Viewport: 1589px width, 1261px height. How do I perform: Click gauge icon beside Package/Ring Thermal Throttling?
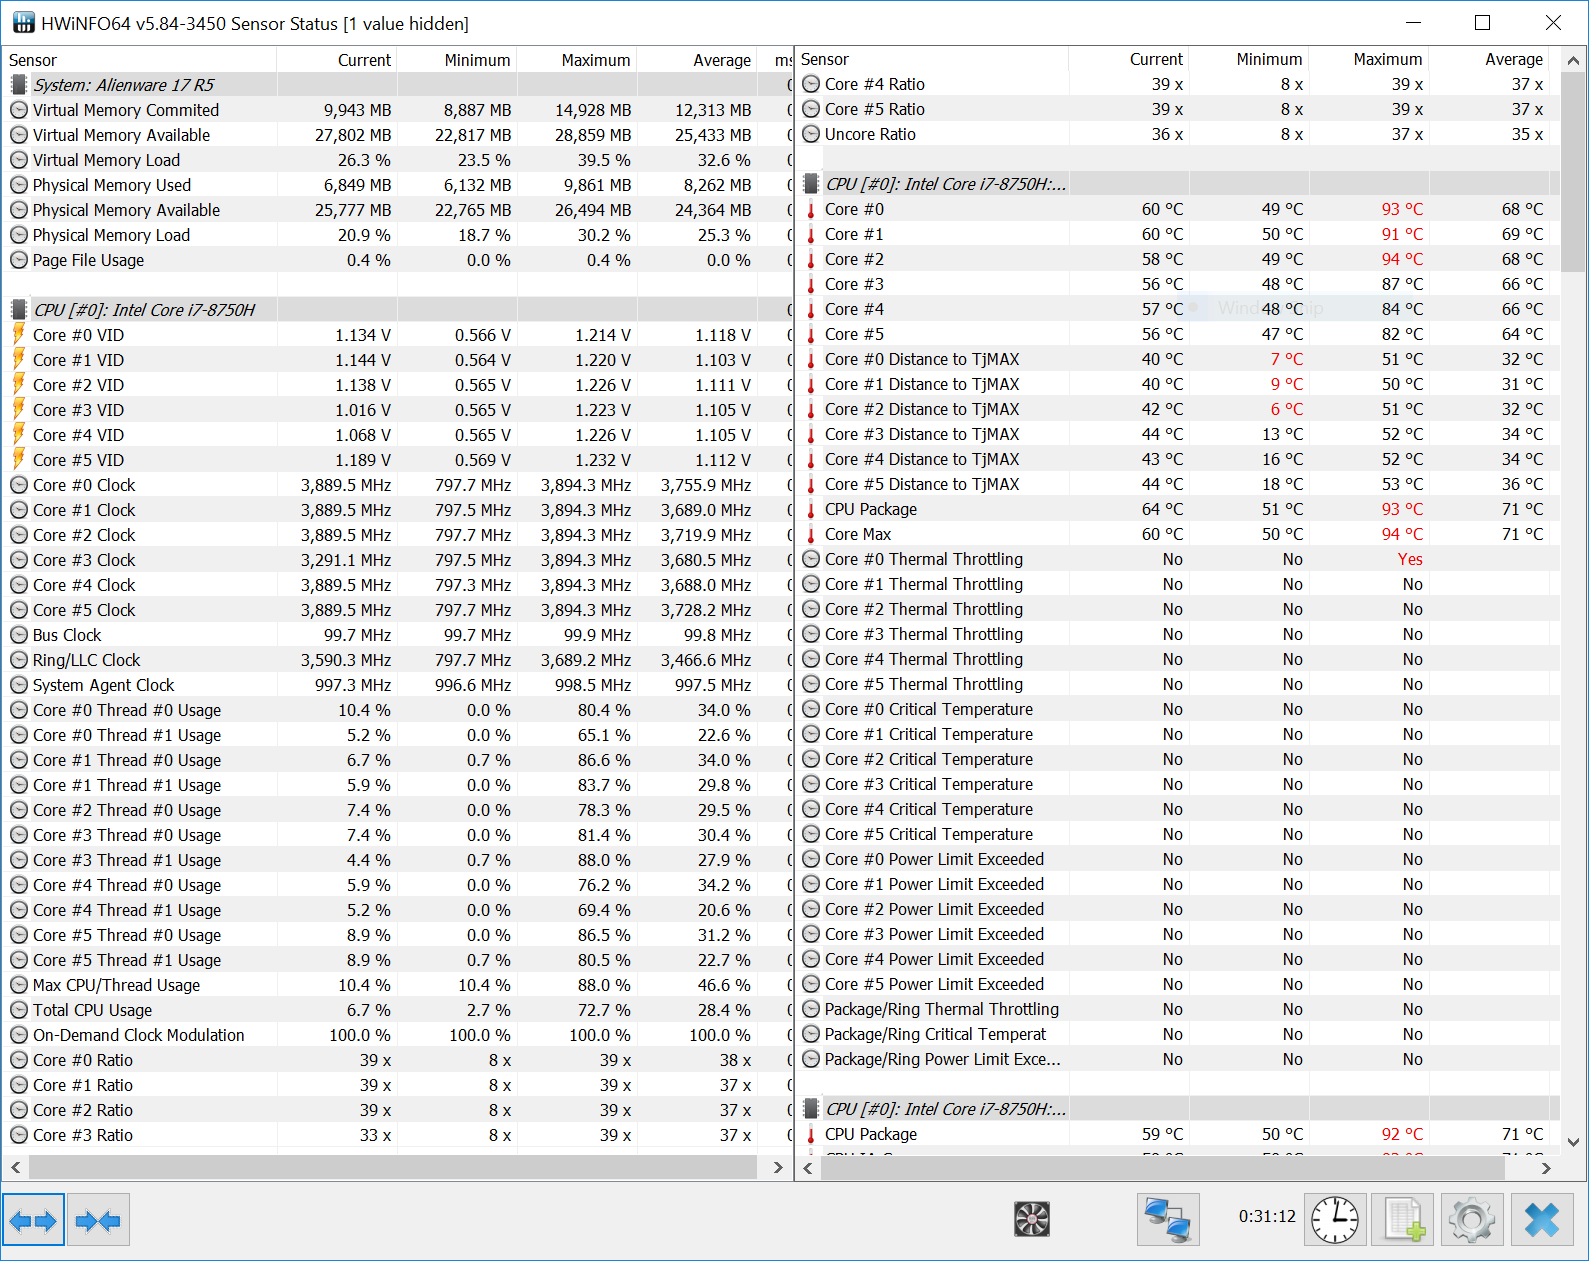[x=811, y=1009]
